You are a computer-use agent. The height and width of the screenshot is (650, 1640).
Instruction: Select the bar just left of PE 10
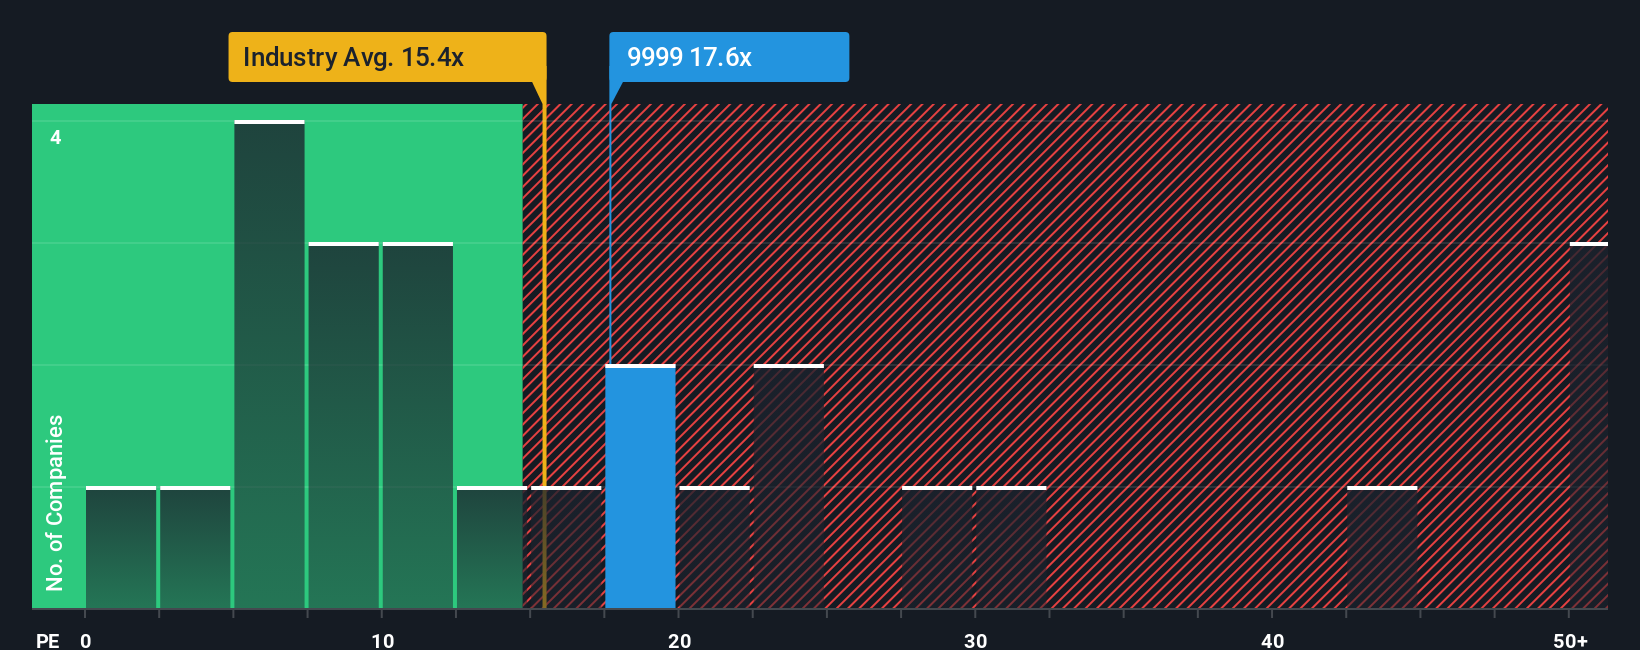point(344,426)
